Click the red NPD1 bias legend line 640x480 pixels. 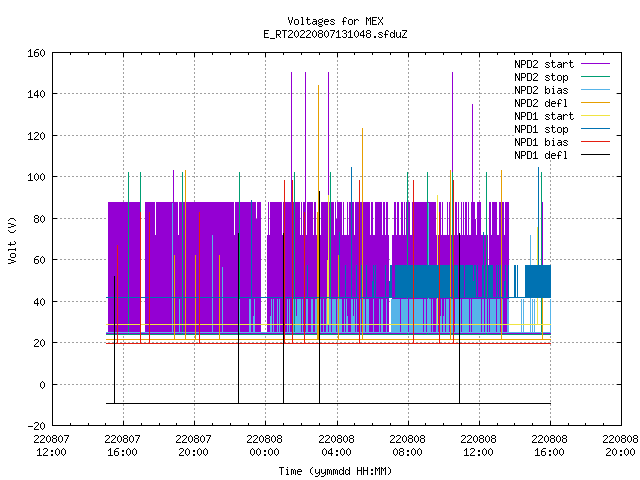point(595,142)
